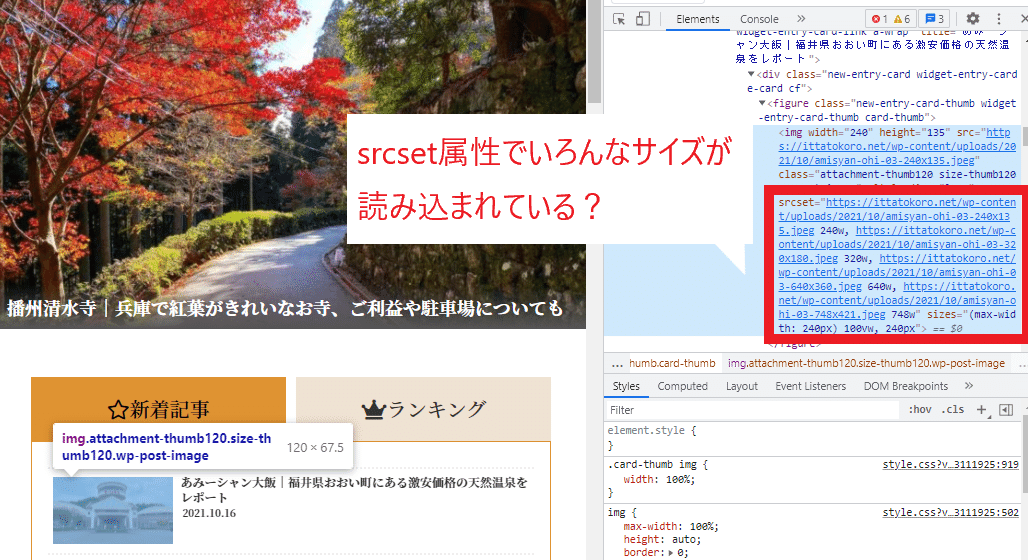The image size is (1028, 560).
Task: Open the img src URL link
Action: (x=897, y=146)
